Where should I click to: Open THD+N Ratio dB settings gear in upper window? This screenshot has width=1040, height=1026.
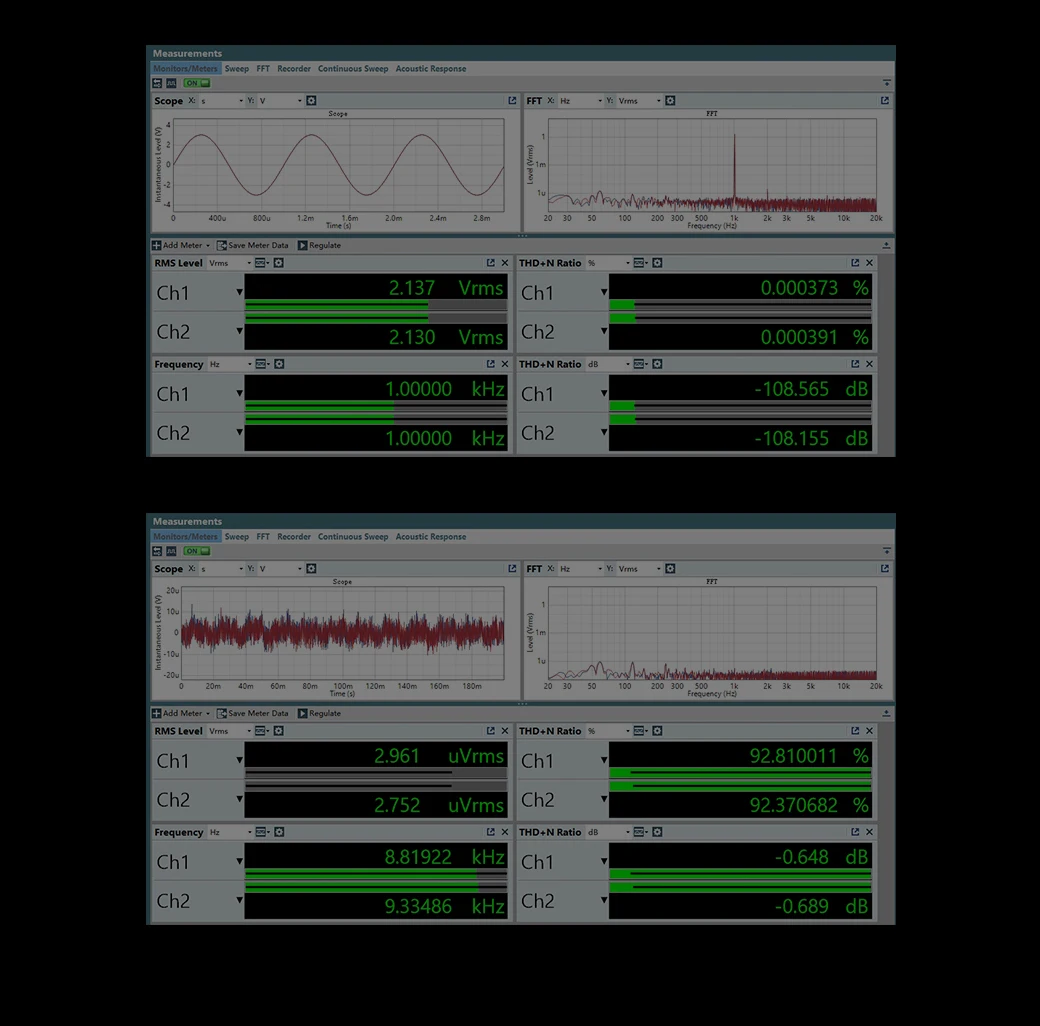coord(657,364)
